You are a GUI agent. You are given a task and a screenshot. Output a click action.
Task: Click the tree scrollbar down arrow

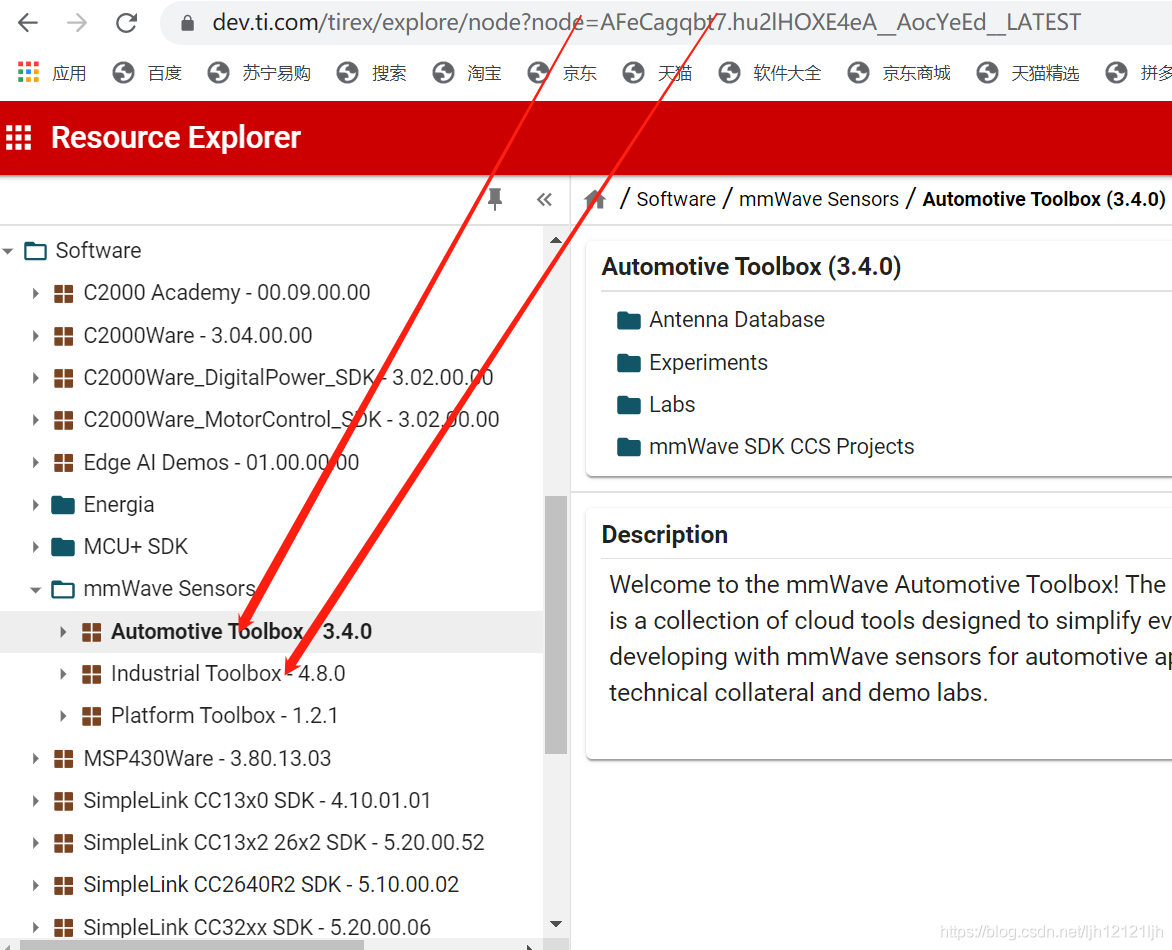(x=555, y=924)
